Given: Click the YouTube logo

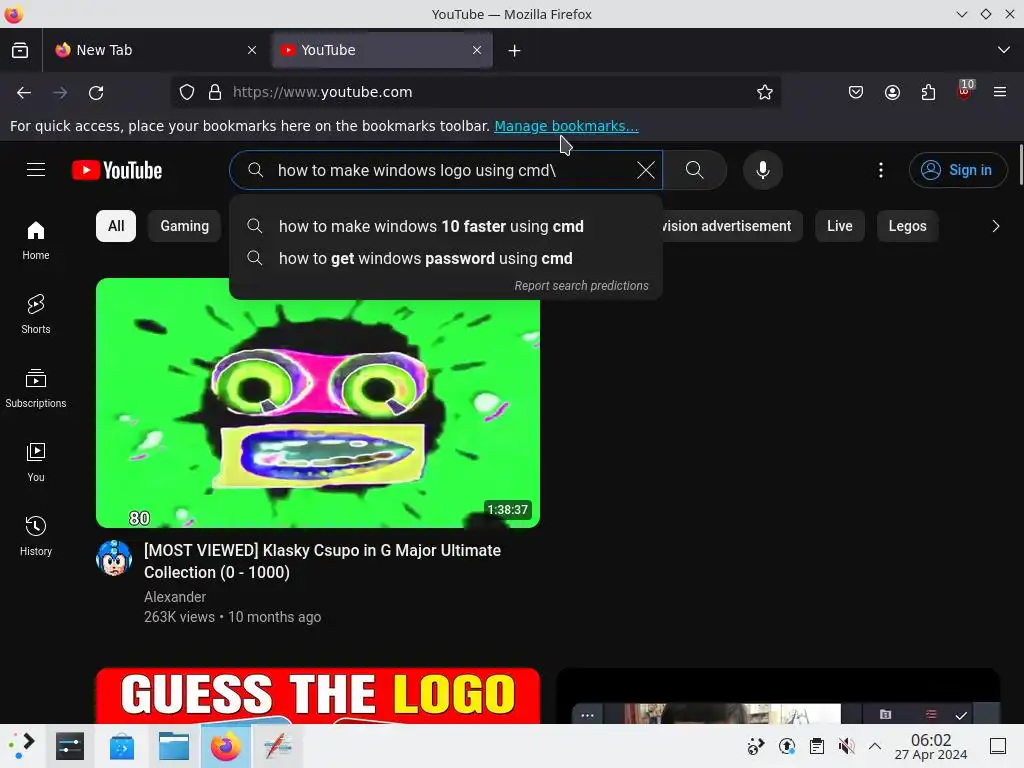Looking at the screenshot, I should pos(117,170).
